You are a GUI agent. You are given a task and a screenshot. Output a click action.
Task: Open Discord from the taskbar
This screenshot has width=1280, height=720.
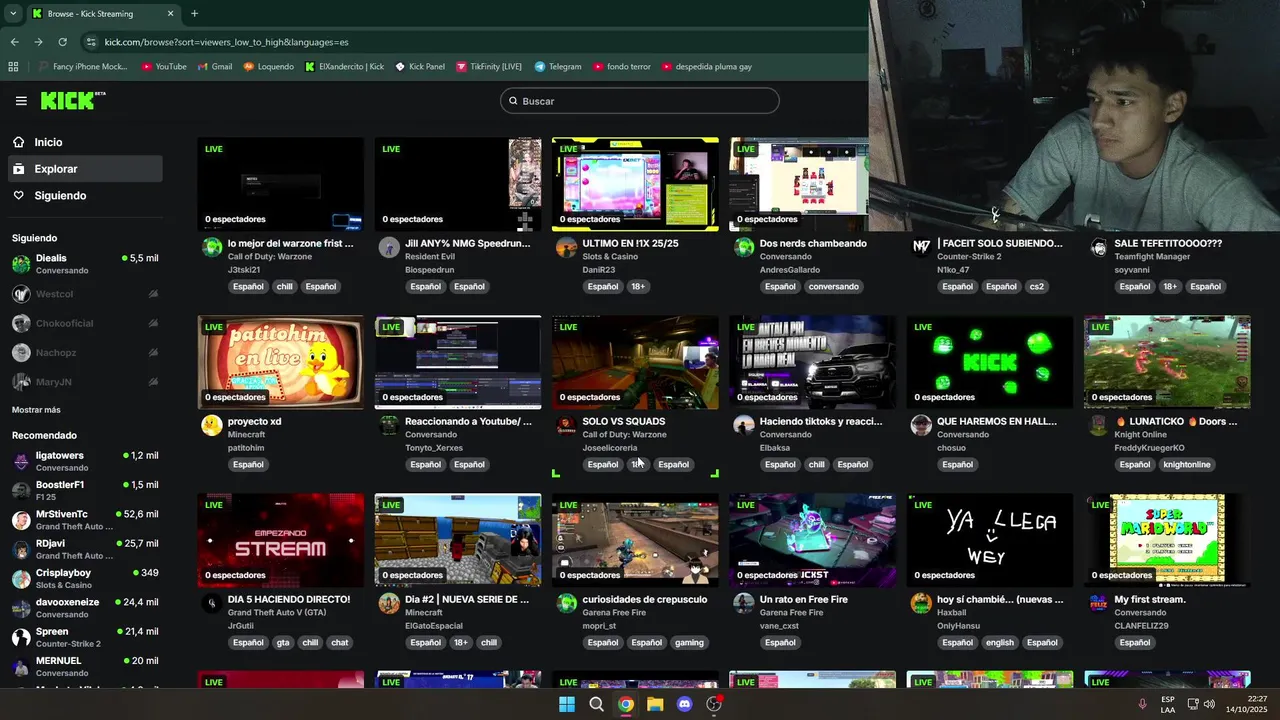click(x=684, y=704)
